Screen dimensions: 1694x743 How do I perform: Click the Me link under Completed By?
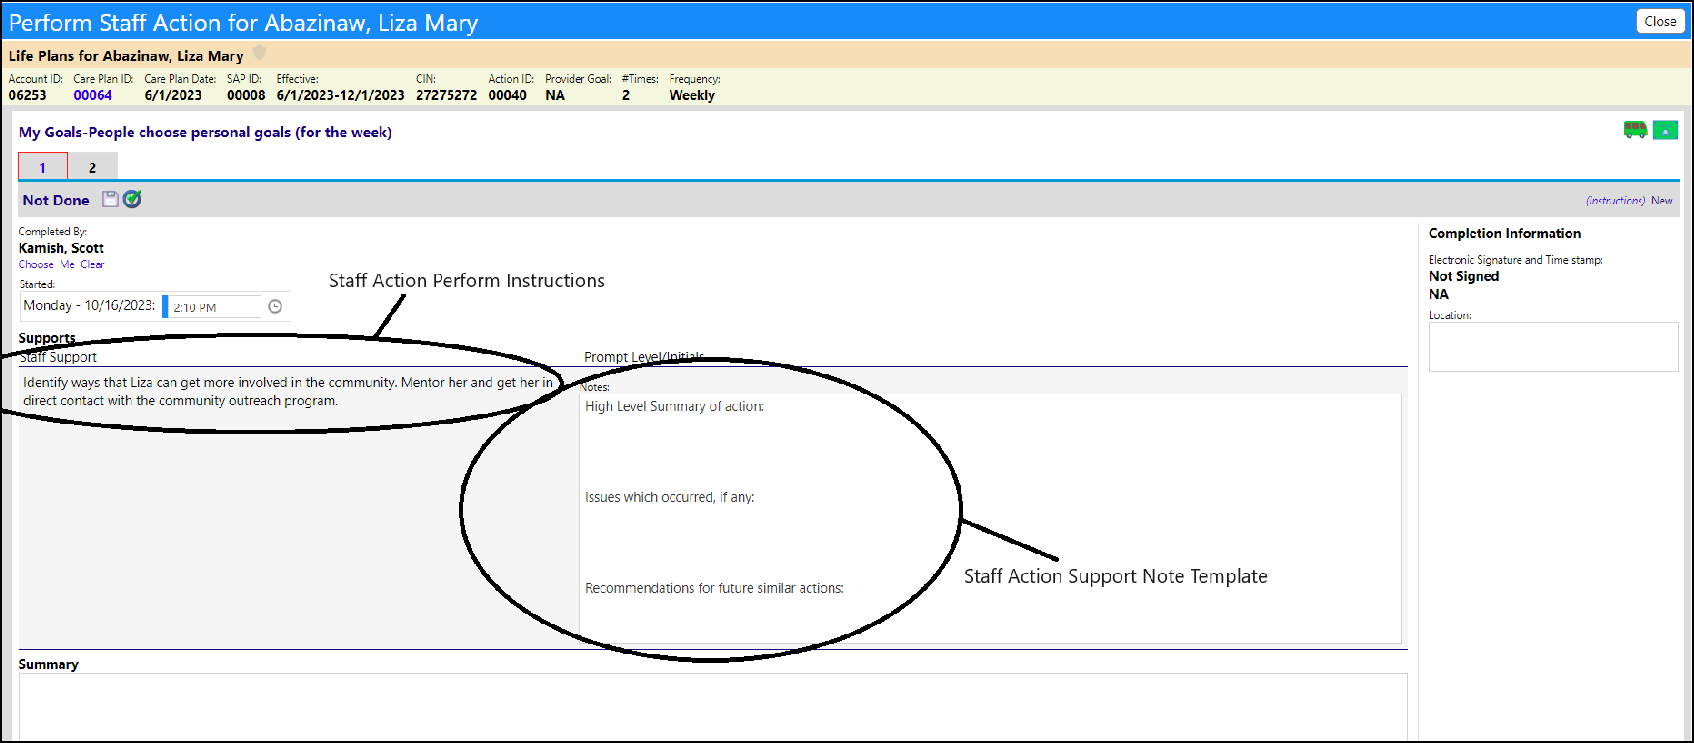(x=67, y=264)
